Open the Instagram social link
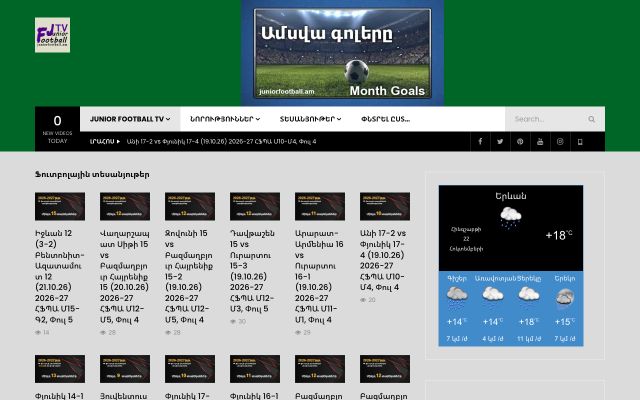 (560, 142)
